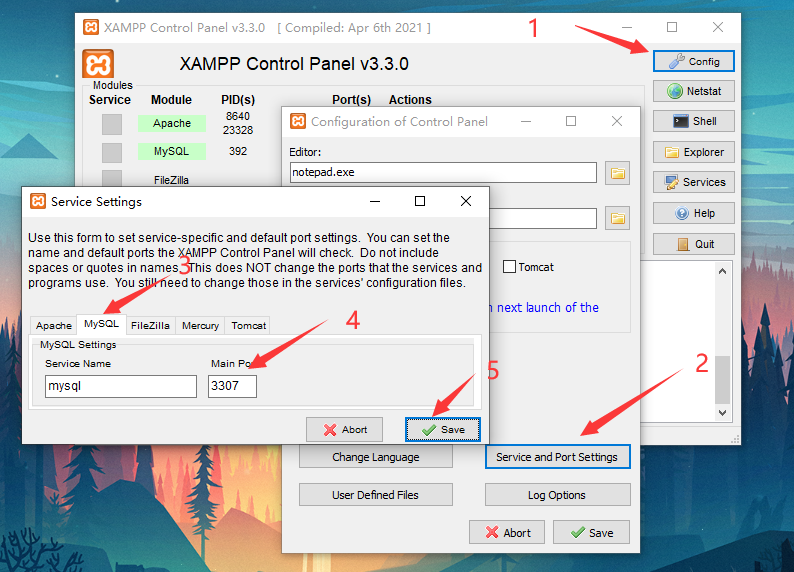Click Apache PID 23328

[x=237, y=130]
